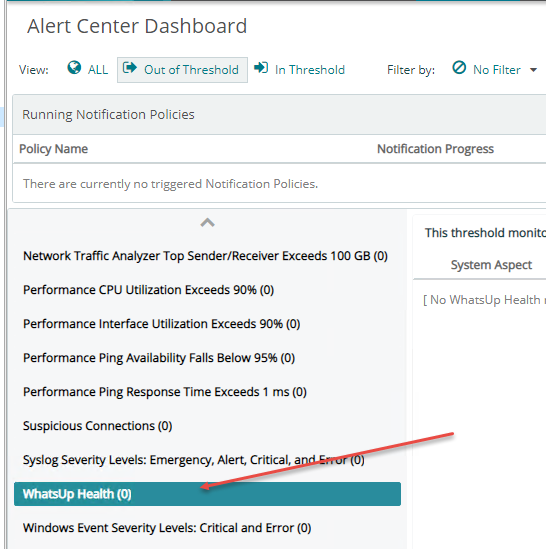Select Windows Event Severity Levels threshold
This screenshot has height=549, width=546.
pos(167,528)
